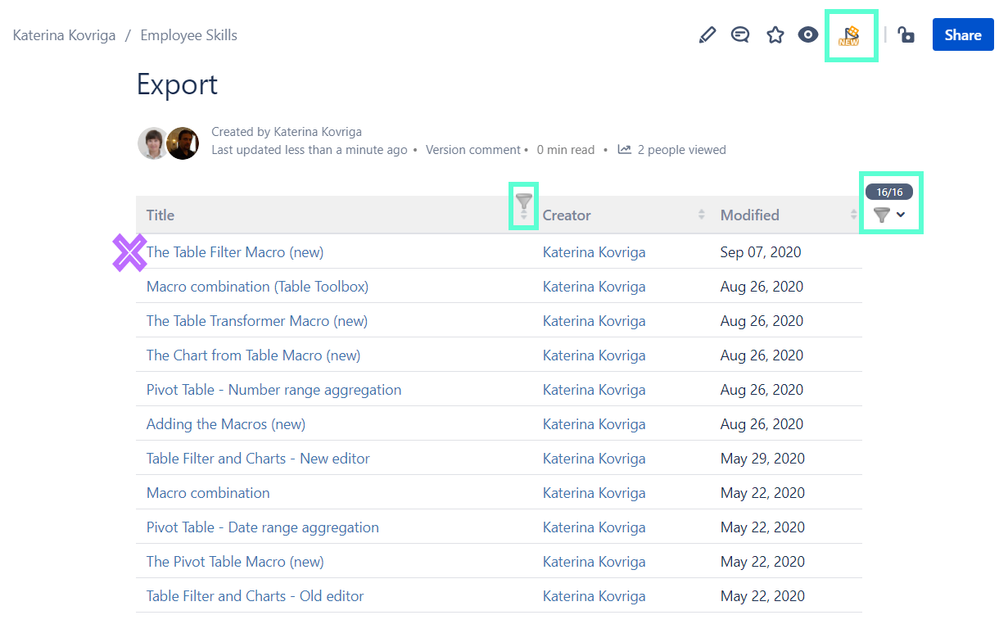Open Table Filter and Charts - Old editor
This screenshot has height=620, width=999.
pyautogui.click(x=255, y=596)
